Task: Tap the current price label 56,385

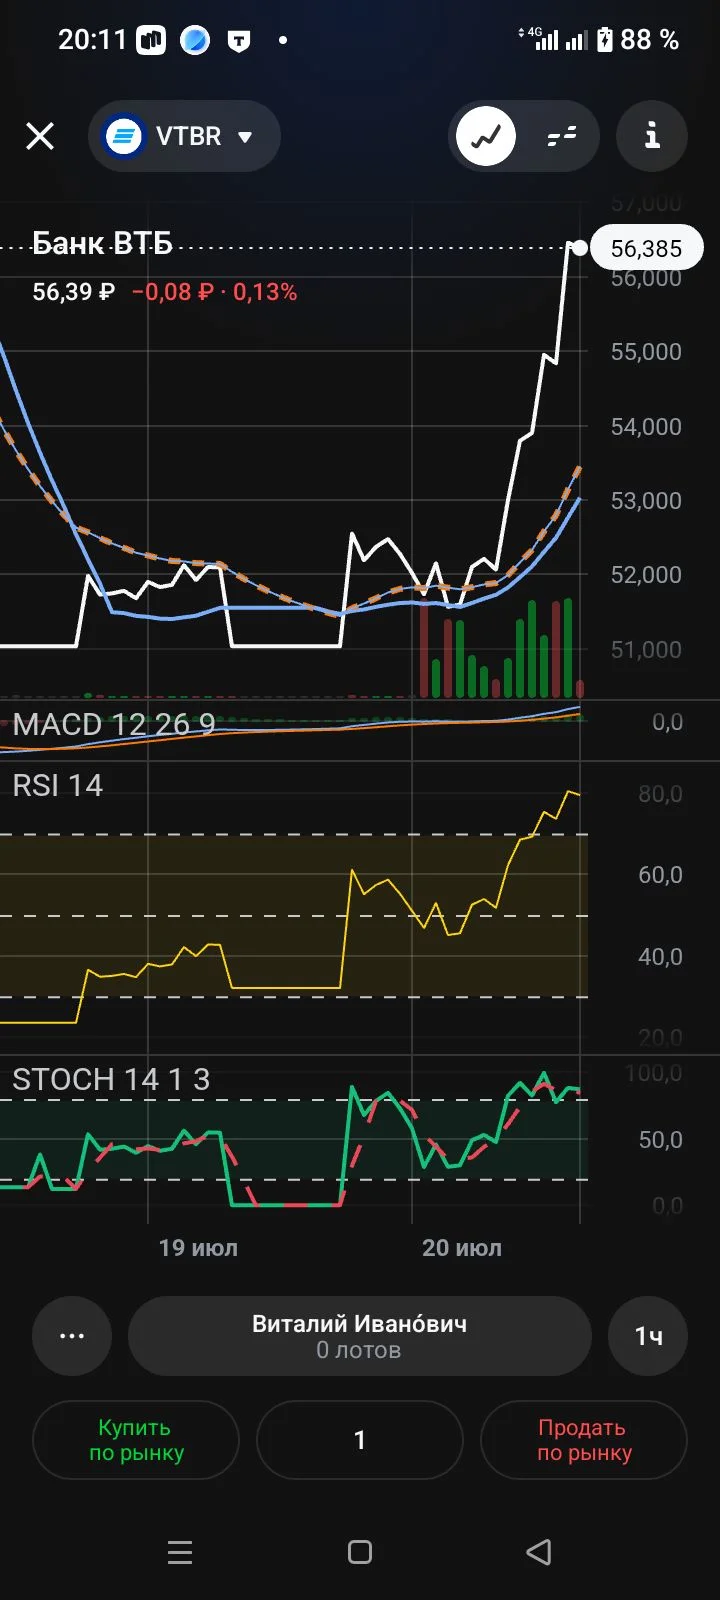Action: [646, 248]
